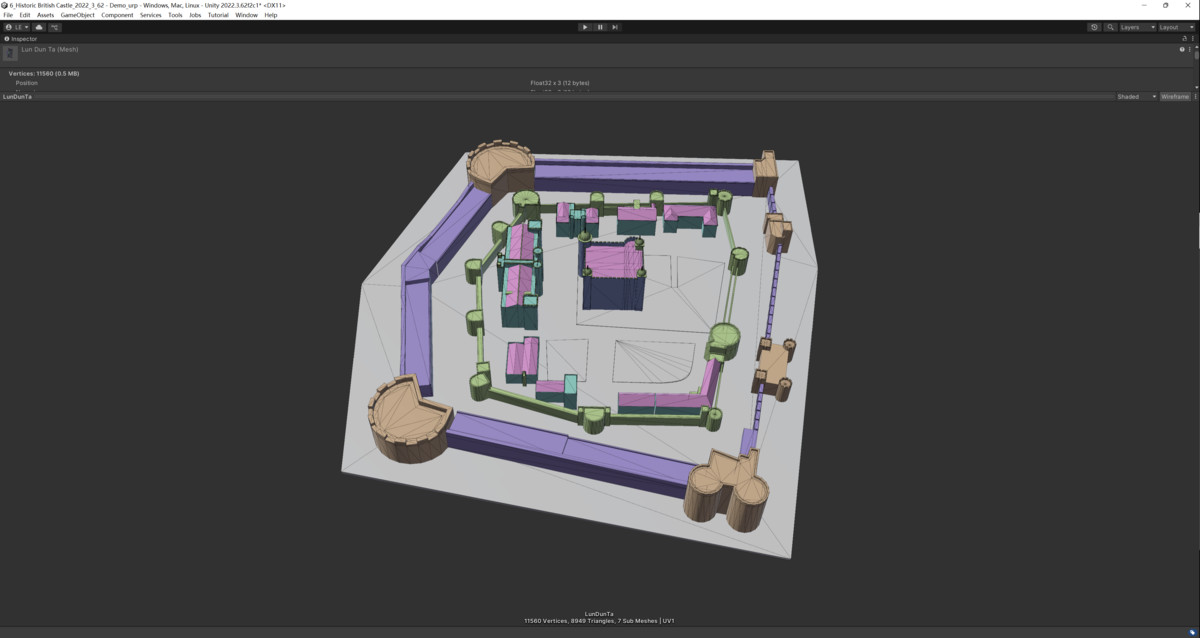Switch to the Inspector tab

25,39
